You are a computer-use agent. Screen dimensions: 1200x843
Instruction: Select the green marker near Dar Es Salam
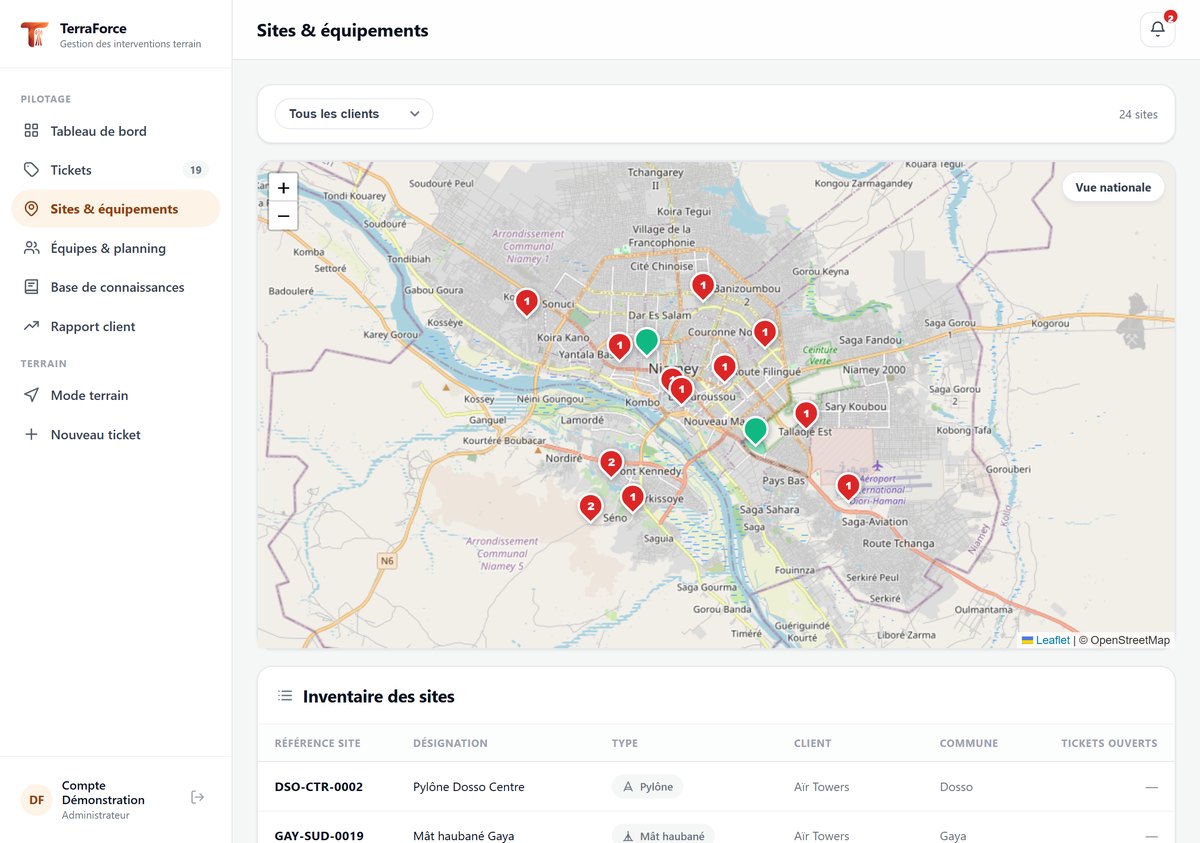tap(647, 341)
